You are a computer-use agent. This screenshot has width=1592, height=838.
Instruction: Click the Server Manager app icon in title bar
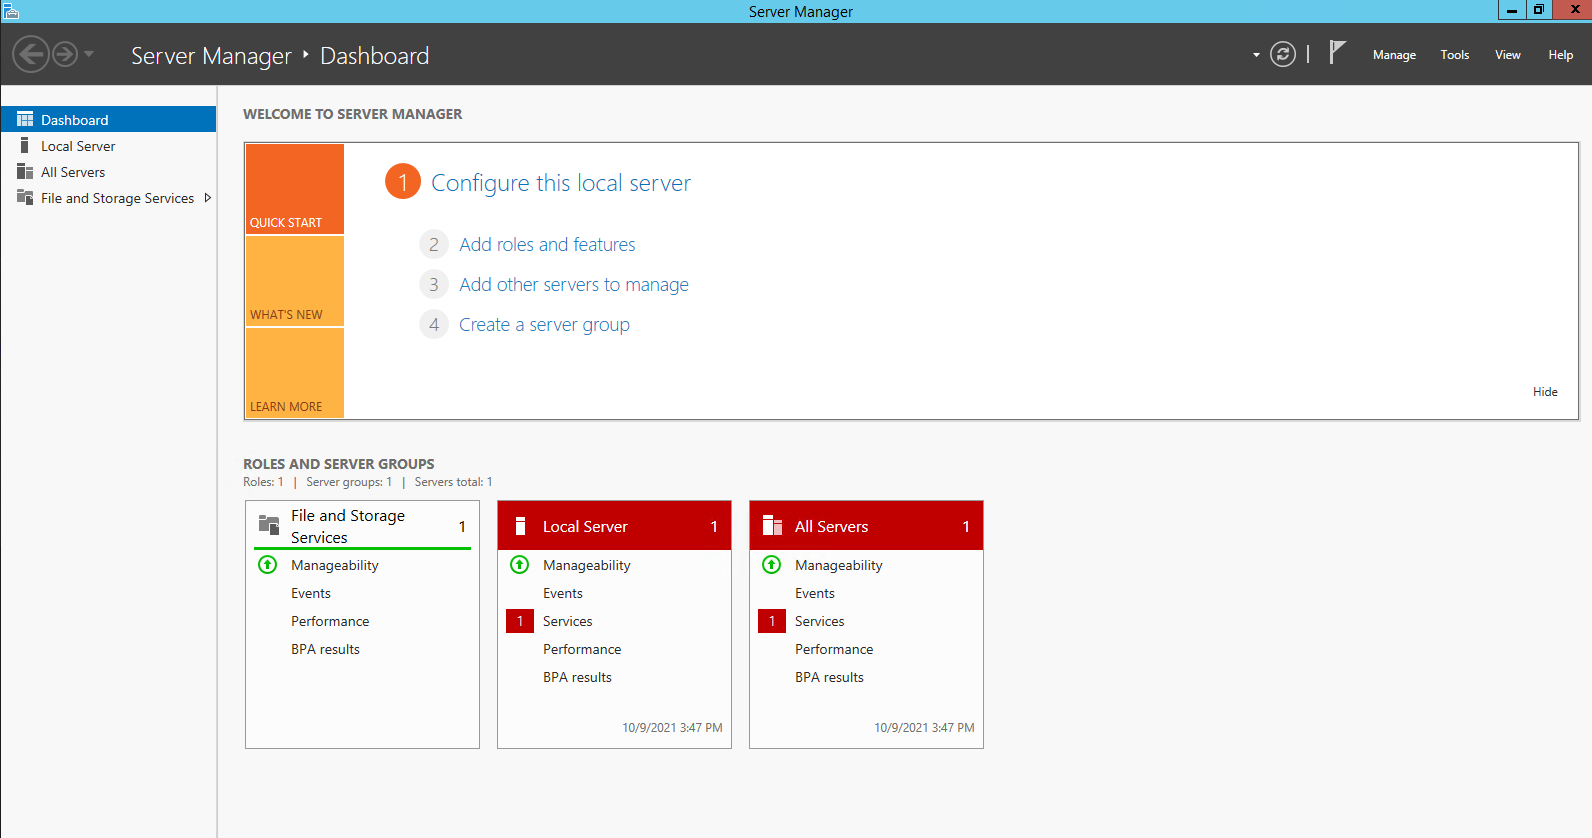[11, 11]
